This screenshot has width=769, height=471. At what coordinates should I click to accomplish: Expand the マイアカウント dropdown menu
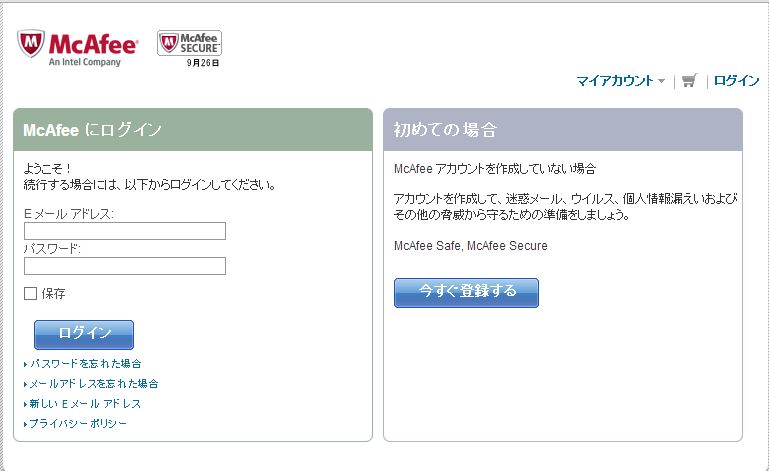[x=620, y=81]
